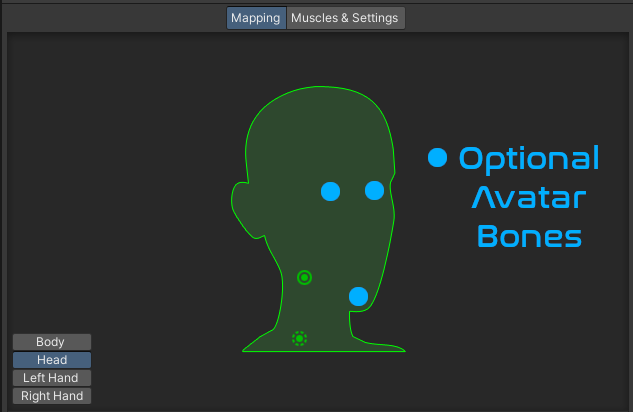Select the Body mapping view button
This screenshot has width=633, height=412.
tap(51, 342)
